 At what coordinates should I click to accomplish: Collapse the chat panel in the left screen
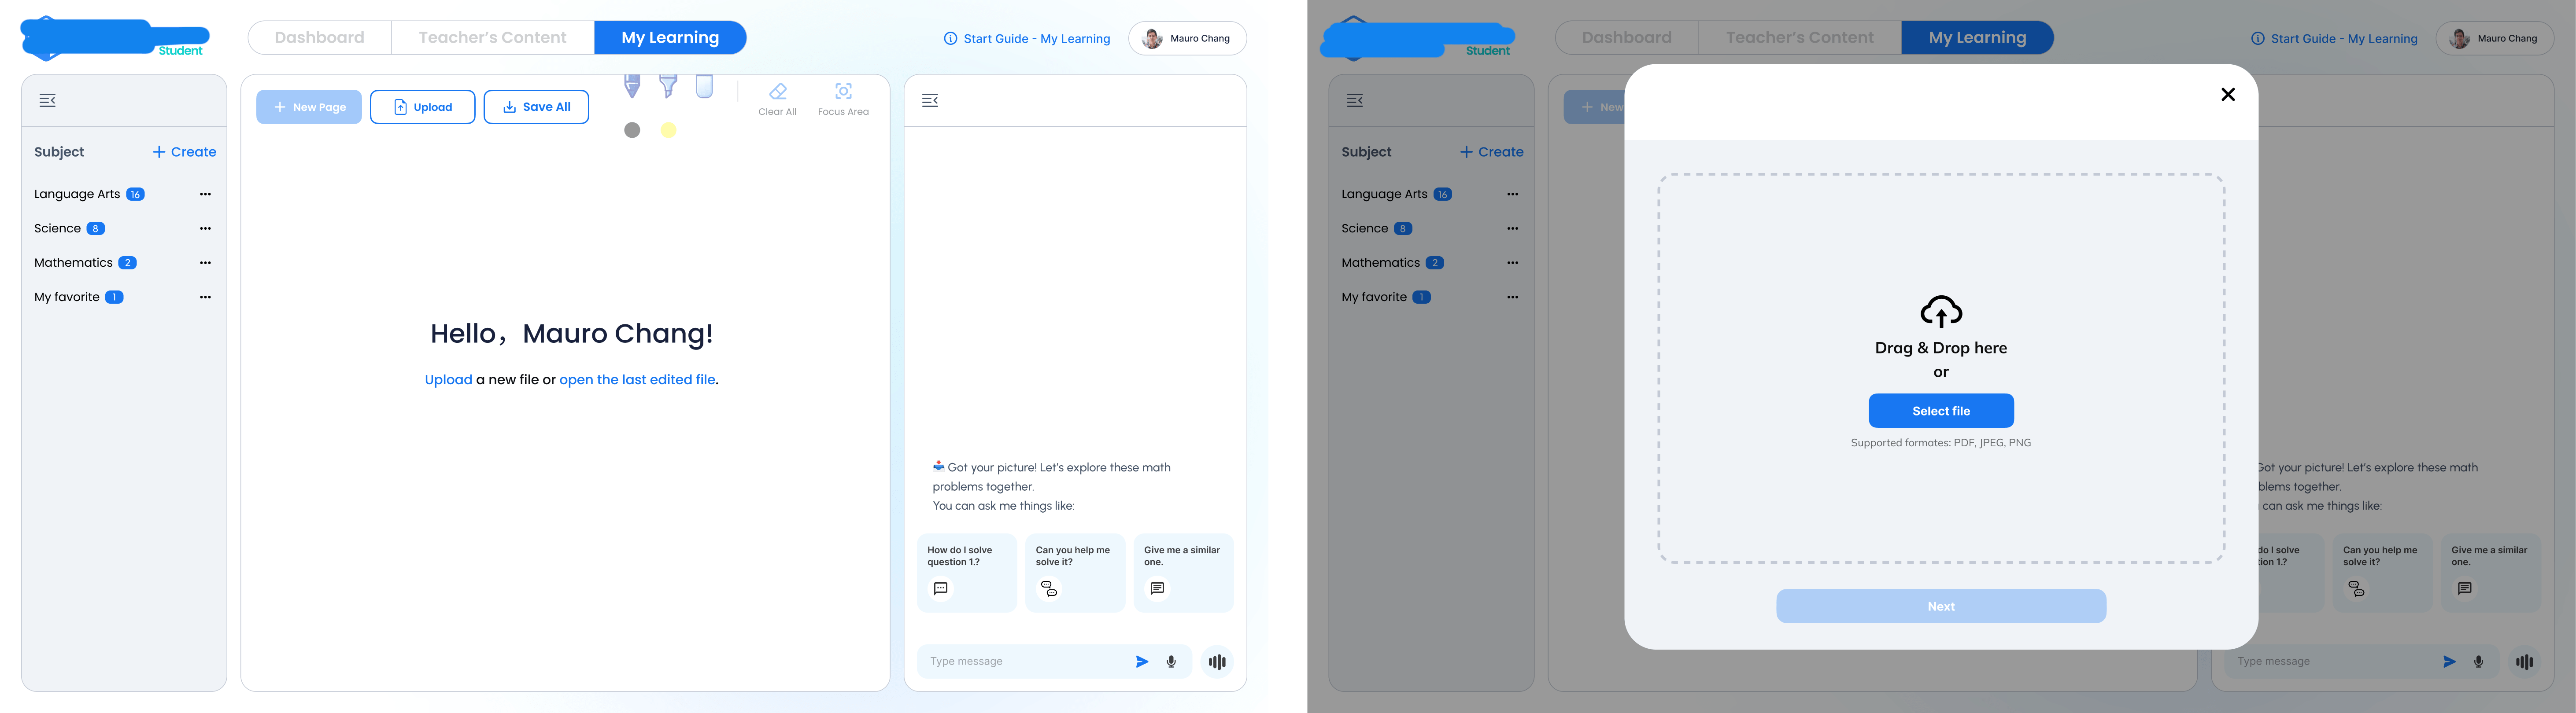930,100
